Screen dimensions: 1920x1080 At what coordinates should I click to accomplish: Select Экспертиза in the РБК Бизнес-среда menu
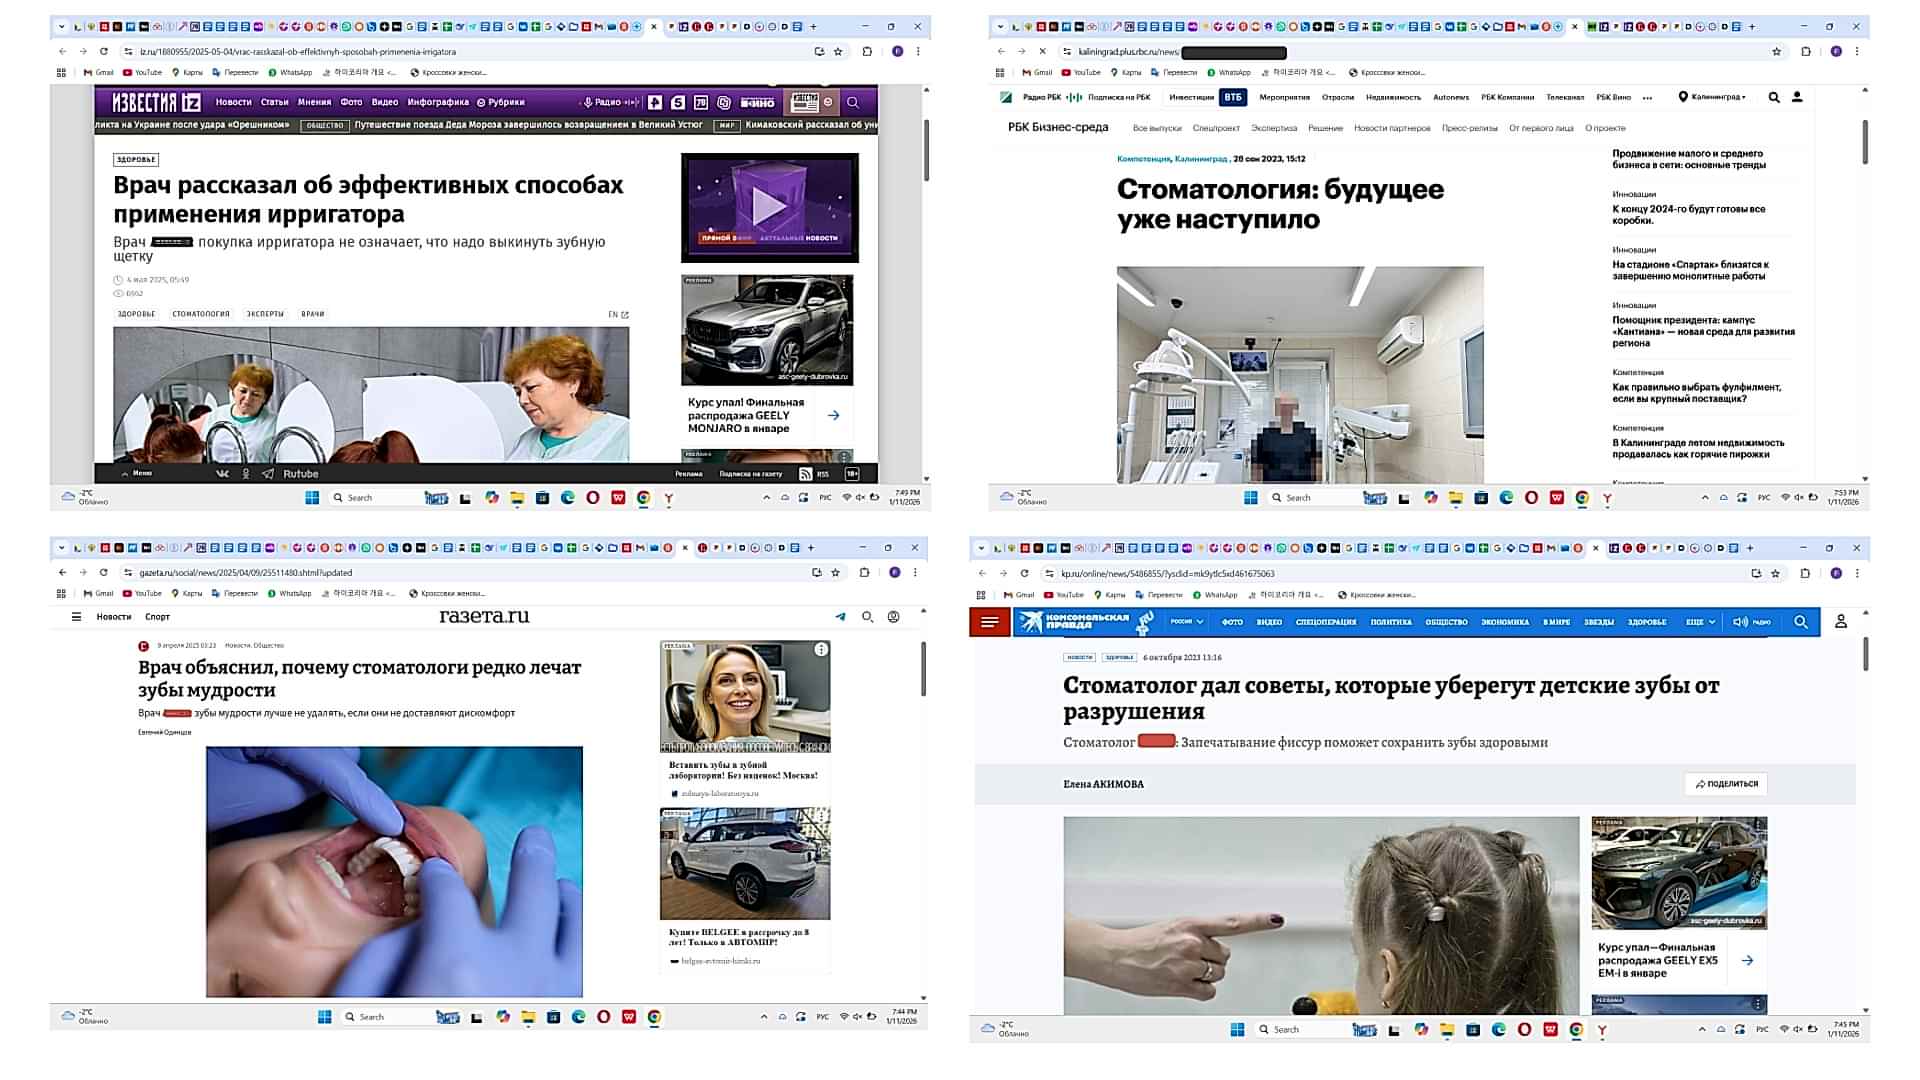click(x=1273, y=128)
